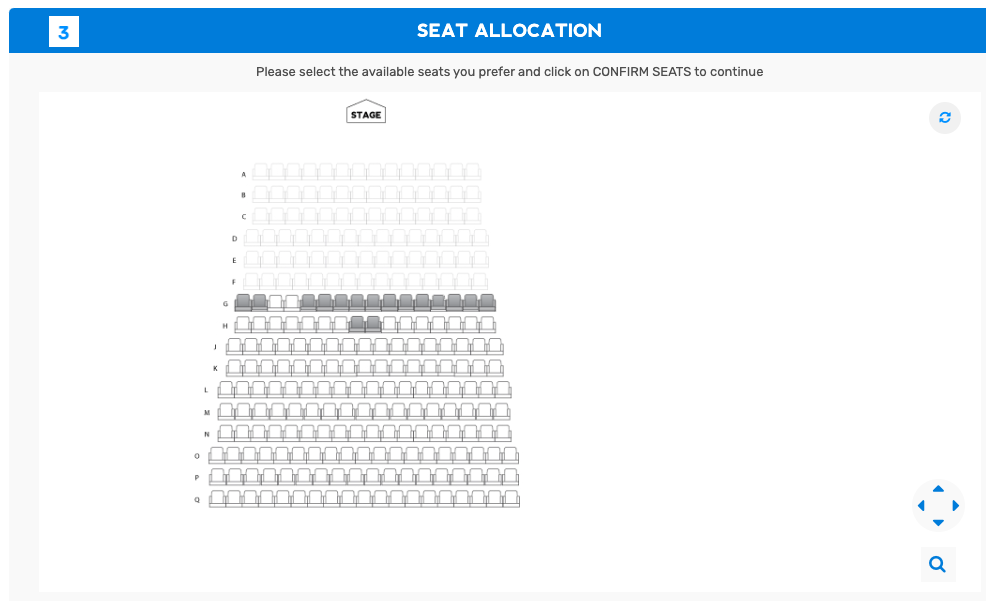Select the first seat in row A
The width and height of the screenshot is (986, 601).
(260, 172)
